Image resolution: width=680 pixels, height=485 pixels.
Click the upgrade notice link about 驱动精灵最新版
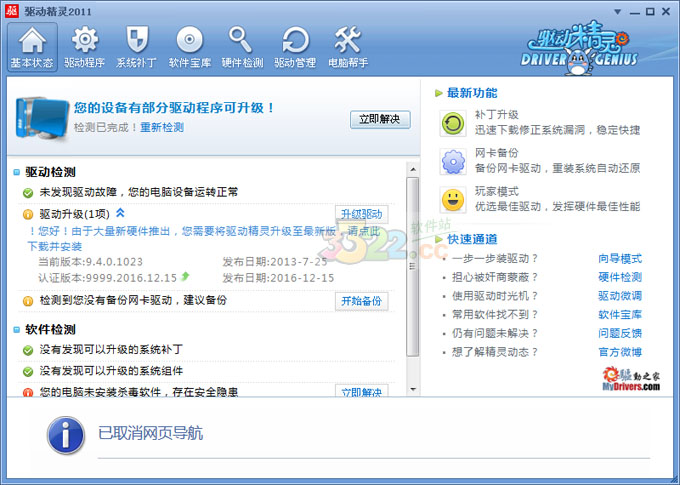204,231
